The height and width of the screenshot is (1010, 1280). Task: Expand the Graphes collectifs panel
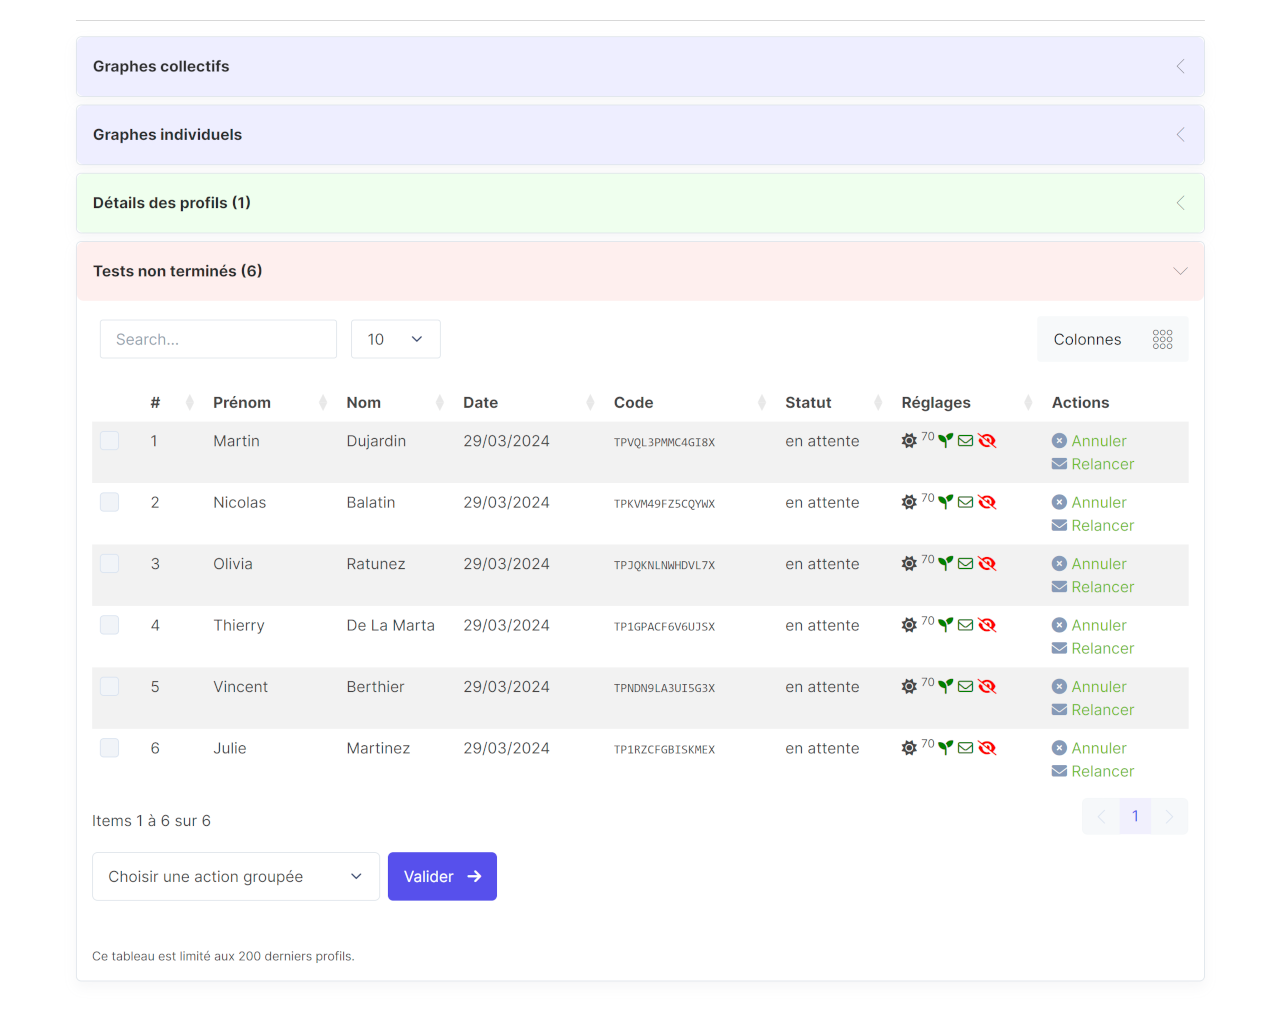(x=640, y=67)
